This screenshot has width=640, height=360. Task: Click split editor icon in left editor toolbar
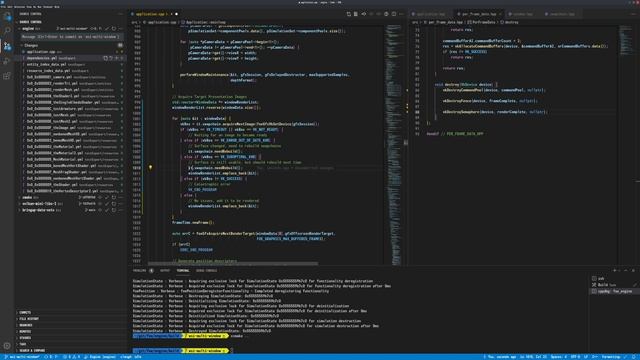pyautogui.click(x=394, y=14)
